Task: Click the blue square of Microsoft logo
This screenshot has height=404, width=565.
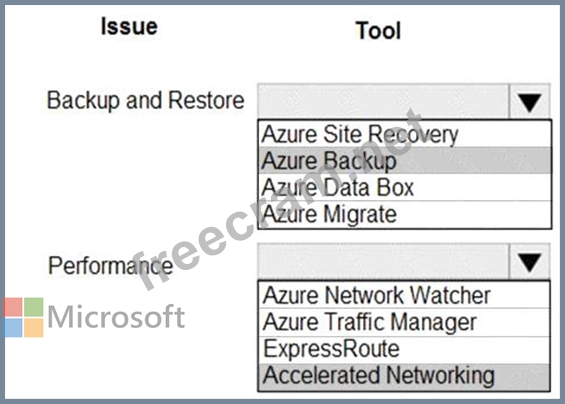Action: [13, 328]
